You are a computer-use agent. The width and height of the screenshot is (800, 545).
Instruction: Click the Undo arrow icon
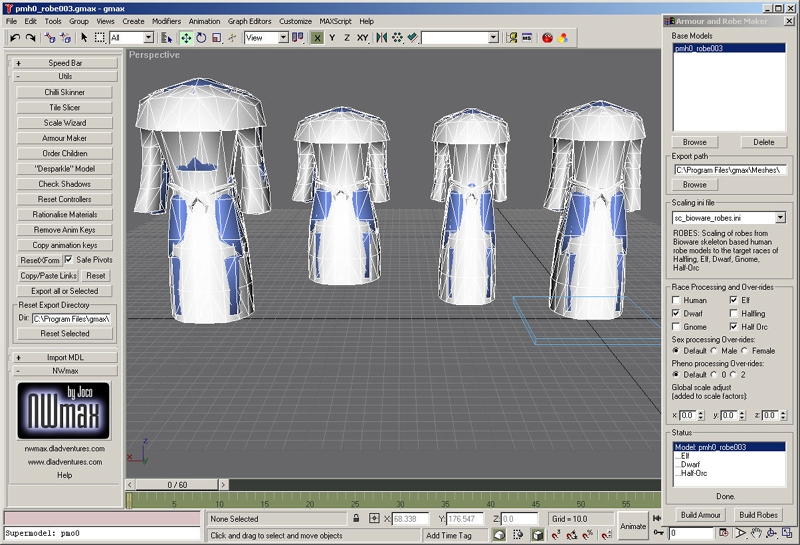click(x=14, y=38)
